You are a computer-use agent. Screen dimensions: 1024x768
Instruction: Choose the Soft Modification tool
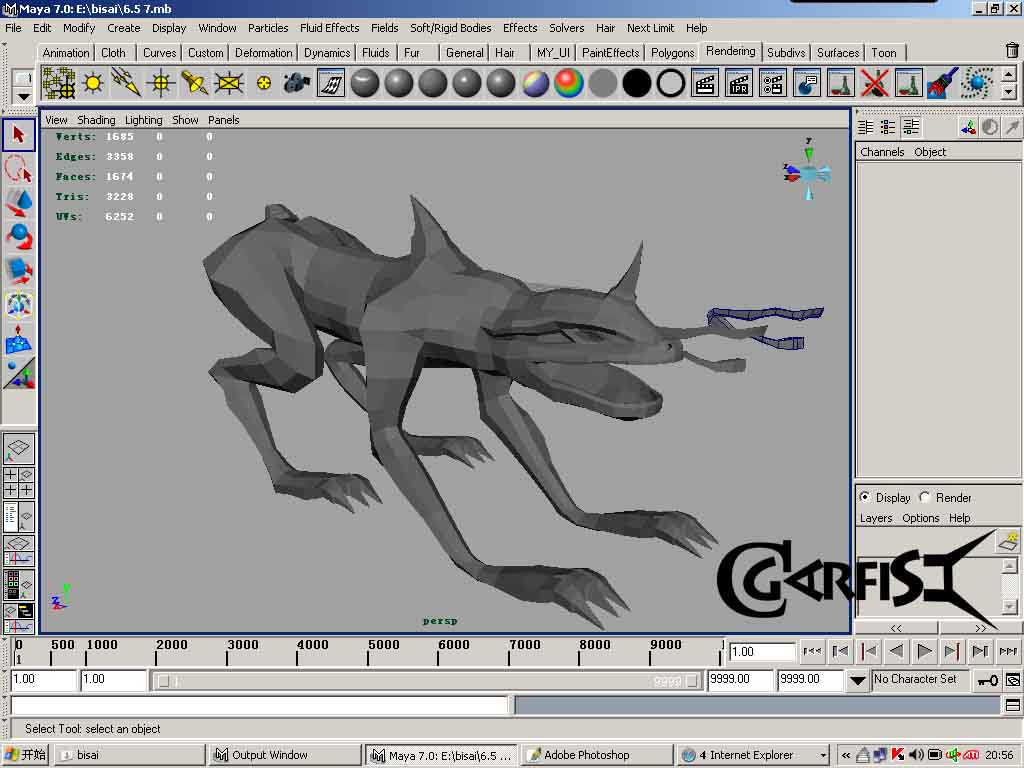pyautogui.click(x=18, y=338)
